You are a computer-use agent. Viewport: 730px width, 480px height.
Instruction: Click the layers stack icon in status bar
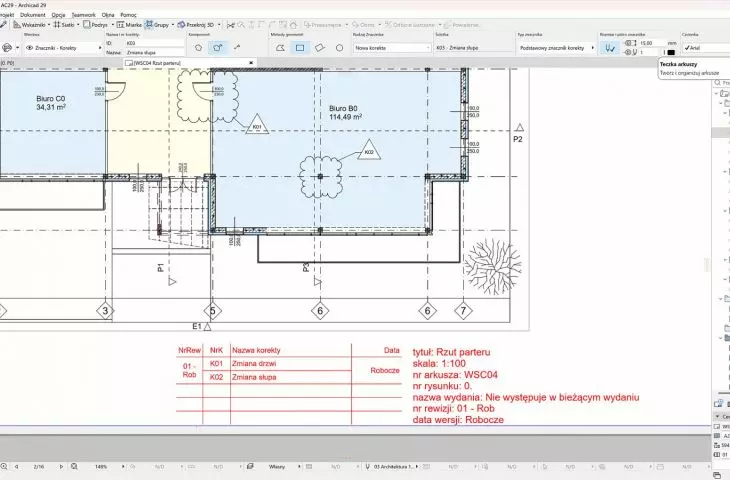(250, 466)
